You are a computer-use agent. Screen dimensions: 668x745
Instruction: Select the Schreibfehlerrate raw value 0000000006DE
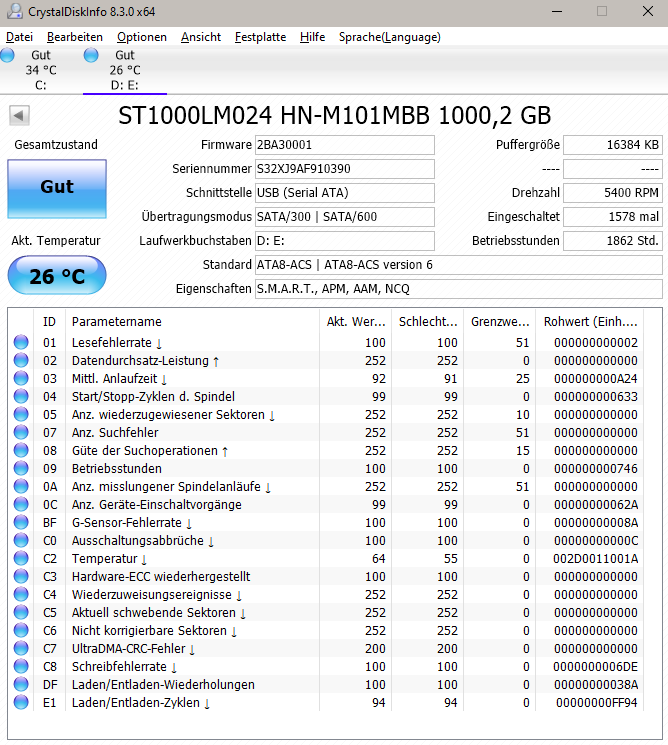coord(595,667)
